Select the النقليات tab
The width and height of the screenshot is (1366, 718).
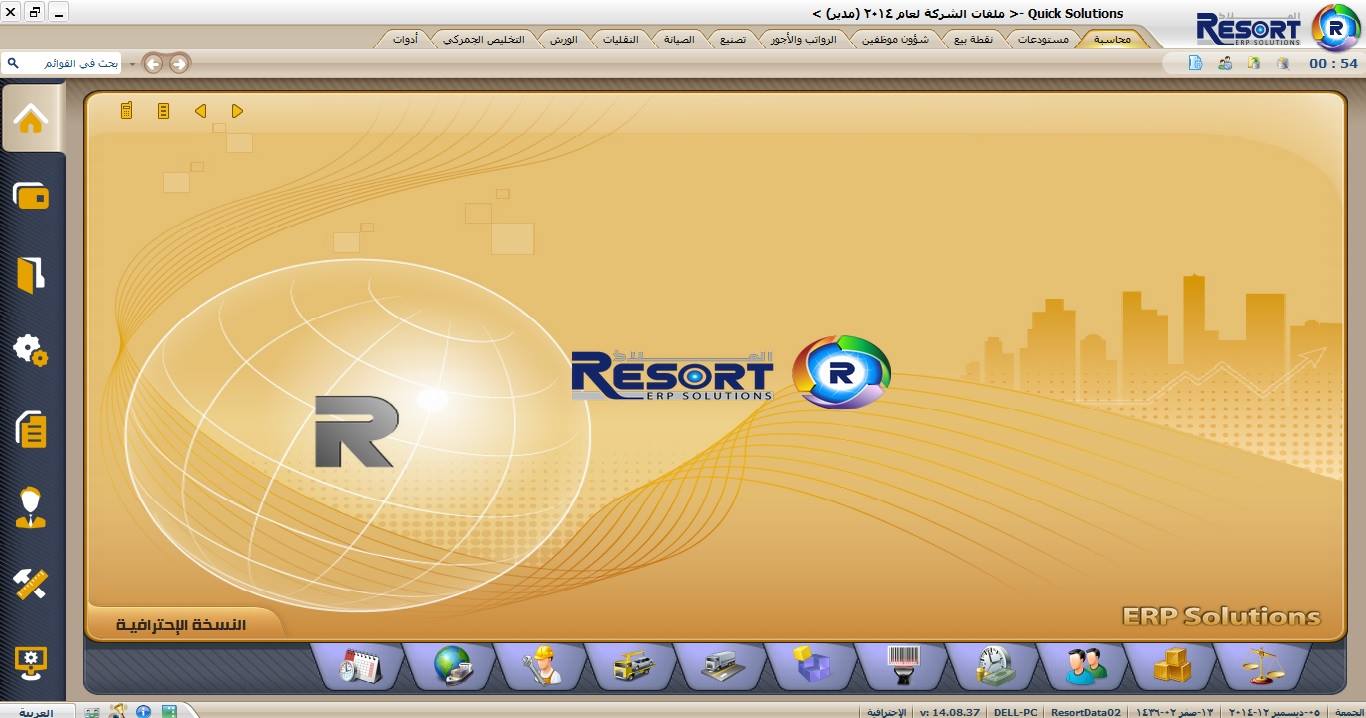pos(621,39)
